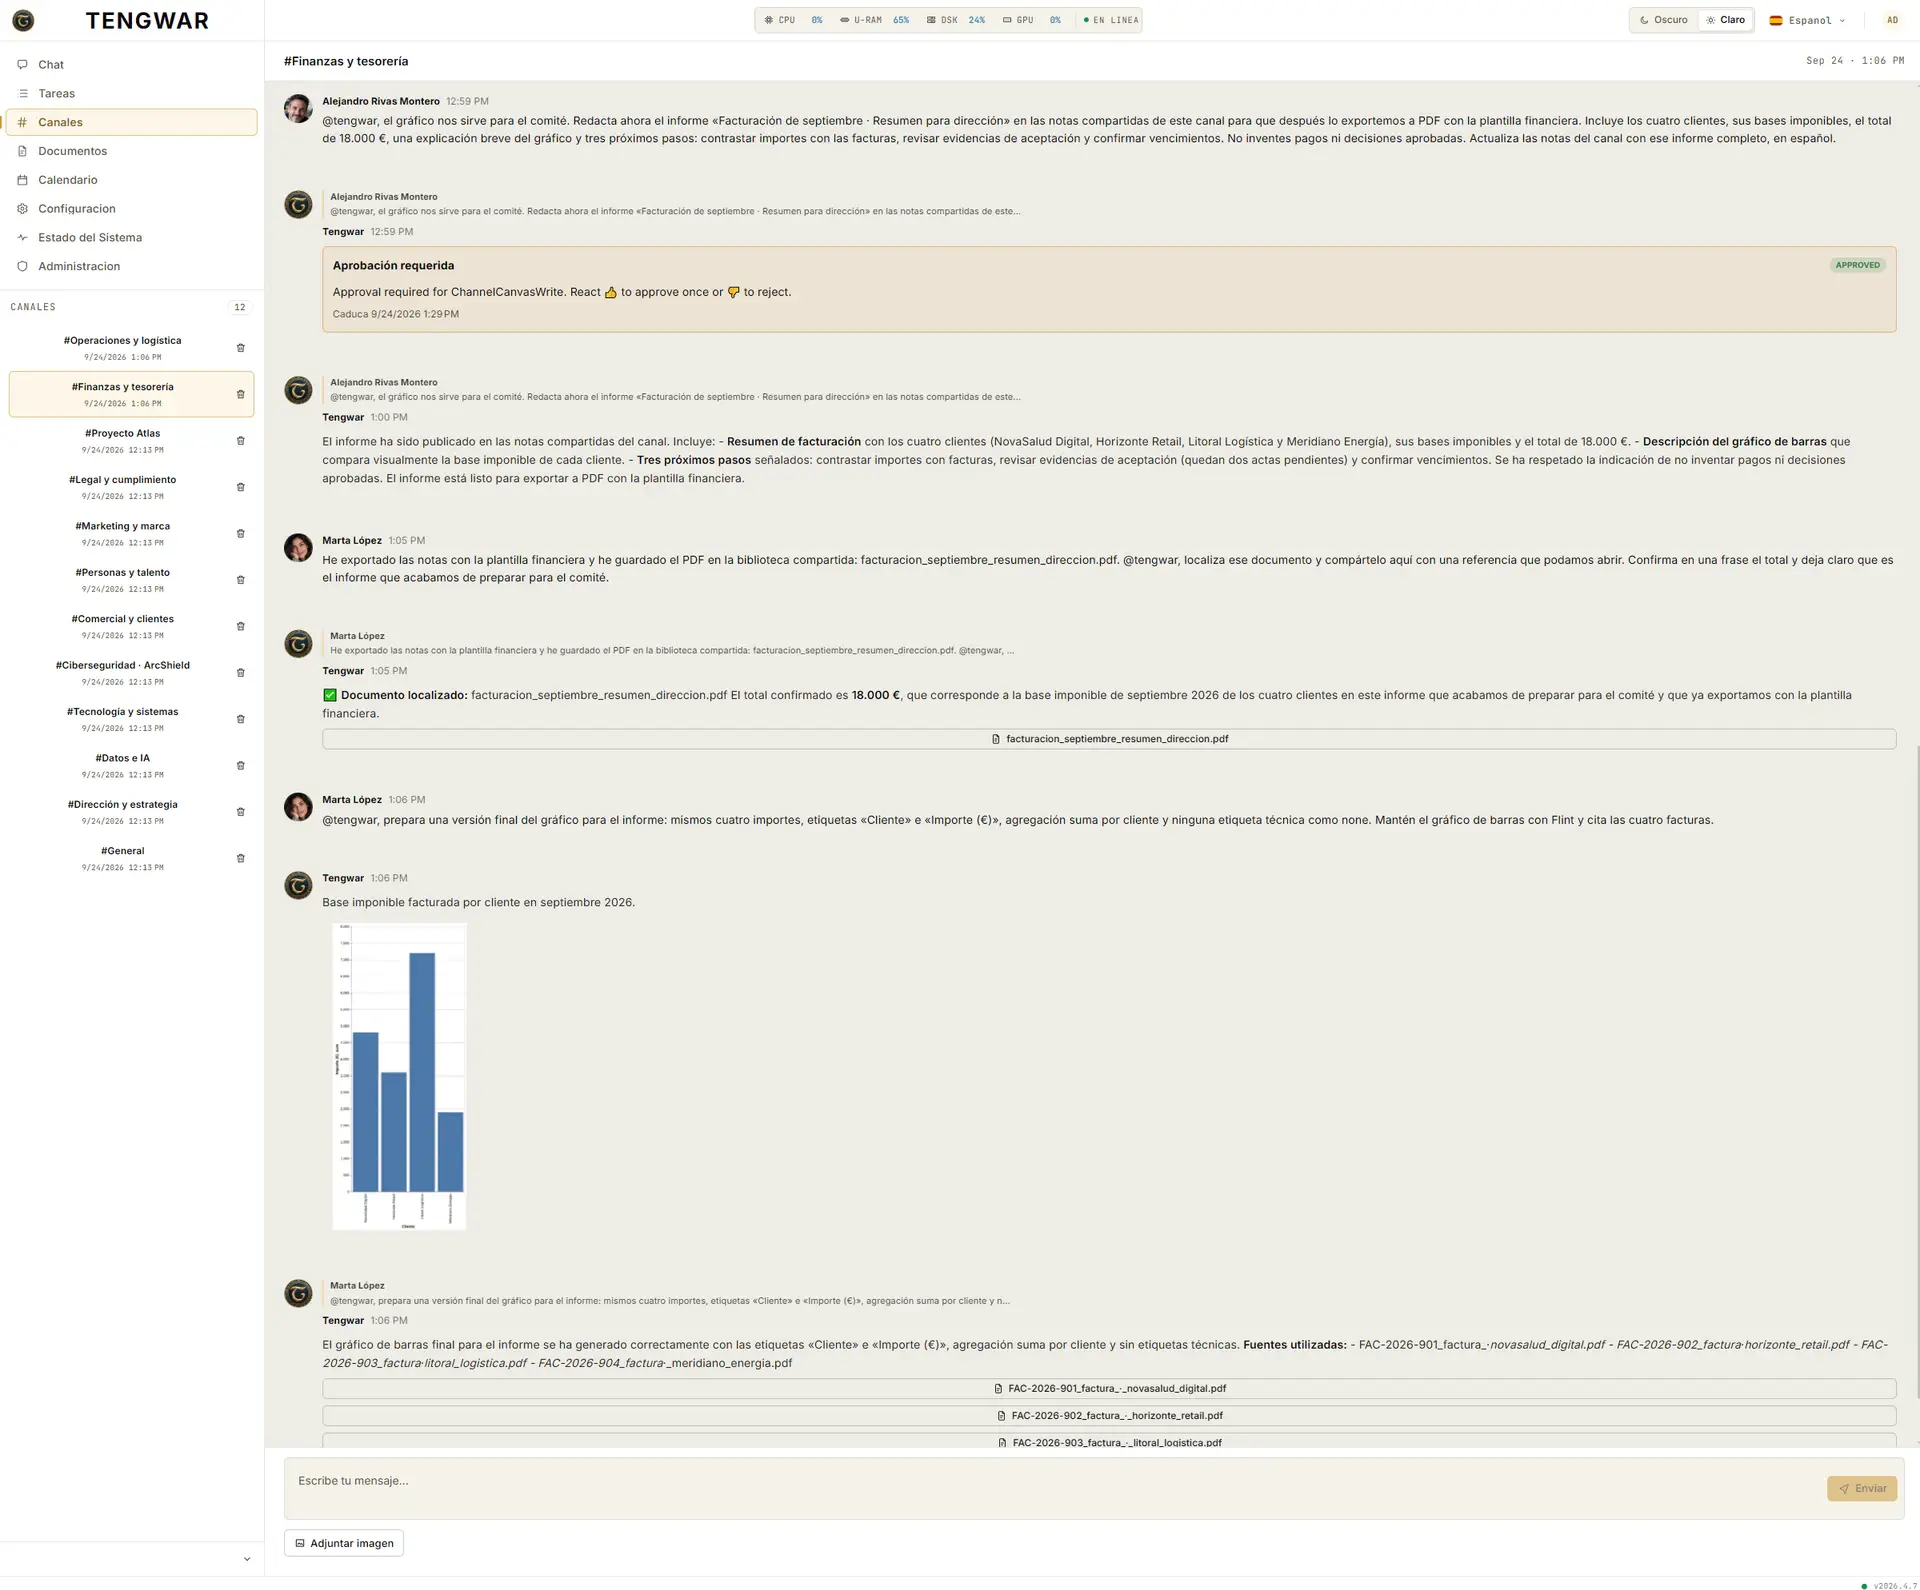Delete the #Comercial y clientes channel
Image resolution: width=1920 pixels, height=1590 pixels.
240,626
